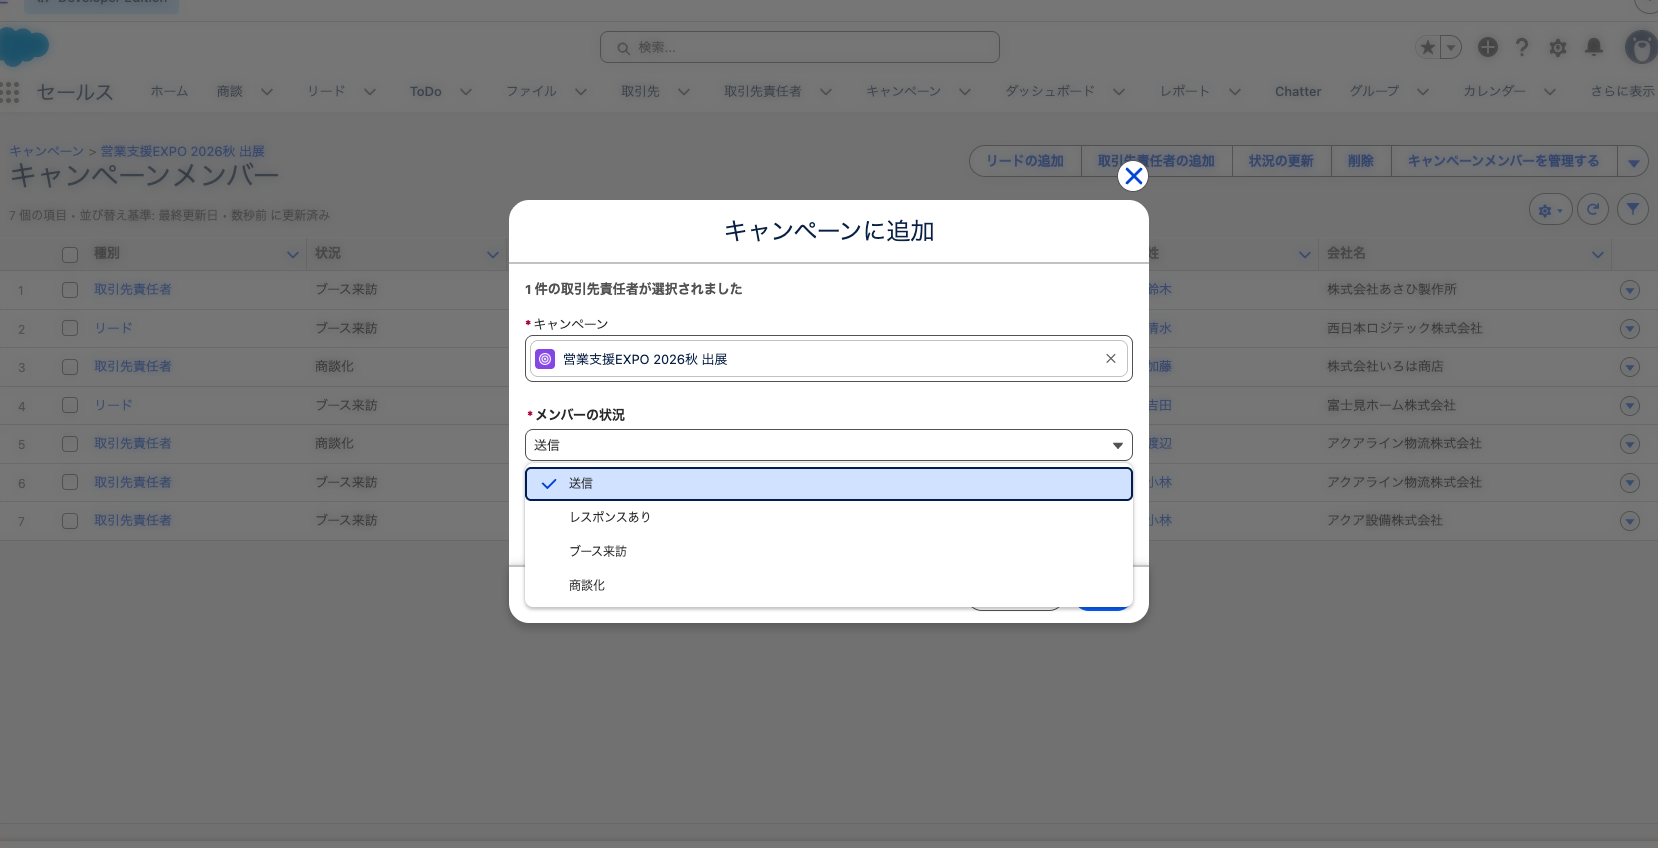Click the リードの追加 button
This screenshot has height=848, width=1658.
(1025, 161)
